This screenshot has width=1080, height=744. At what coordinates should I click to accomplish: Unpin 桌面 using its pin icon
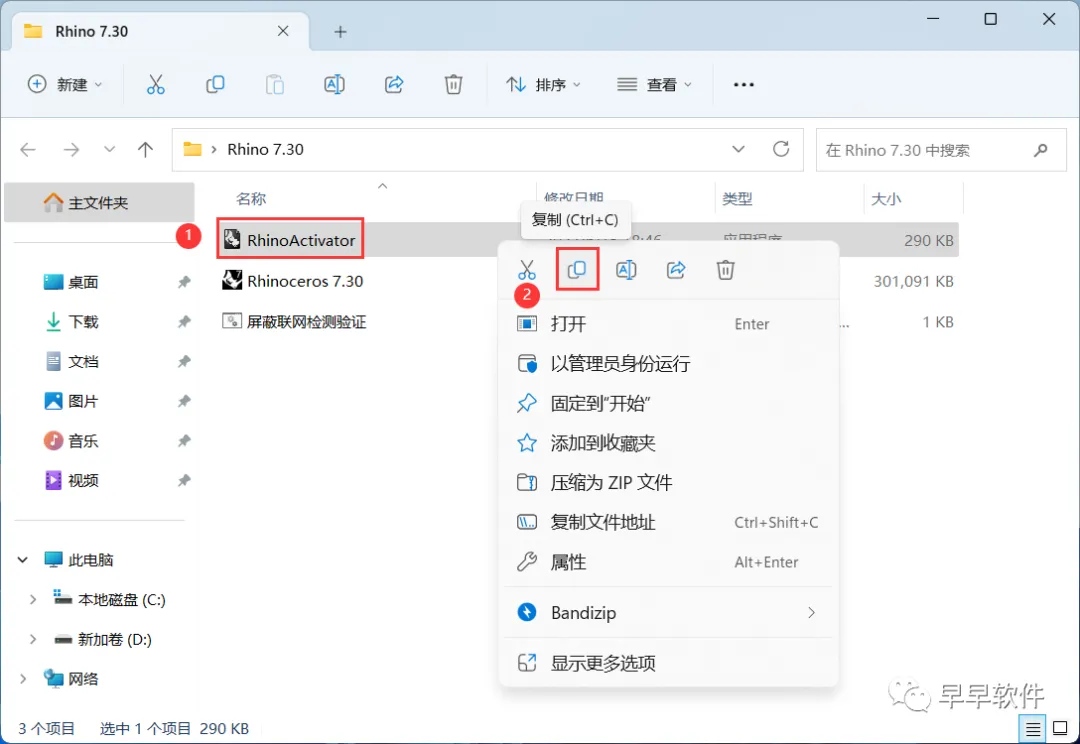click(184, 282)
